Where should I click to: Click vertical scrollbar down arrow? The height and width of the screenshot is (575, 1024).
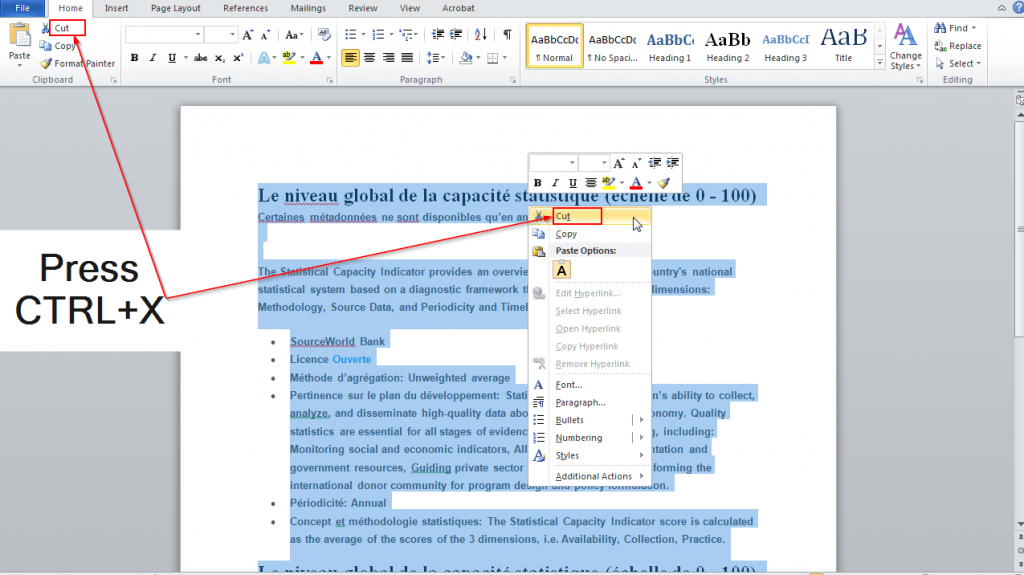tap(1019, 524)
